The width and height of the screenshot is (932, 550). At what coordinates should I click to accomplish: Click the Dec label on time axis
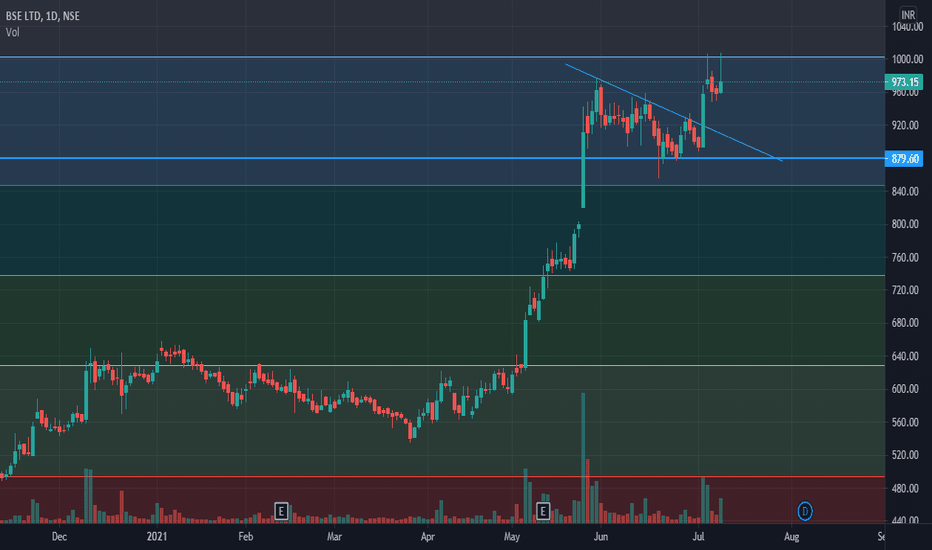point(59,537)
